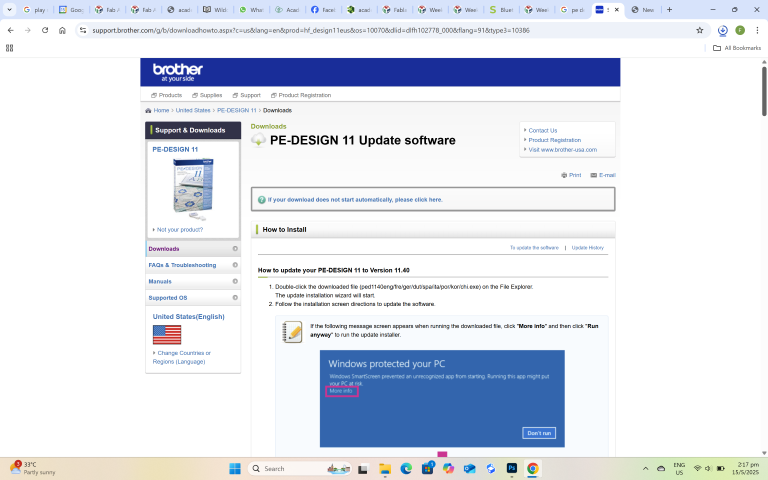
Task: Open weather widget showing 33°C
Action: (32, 468)
